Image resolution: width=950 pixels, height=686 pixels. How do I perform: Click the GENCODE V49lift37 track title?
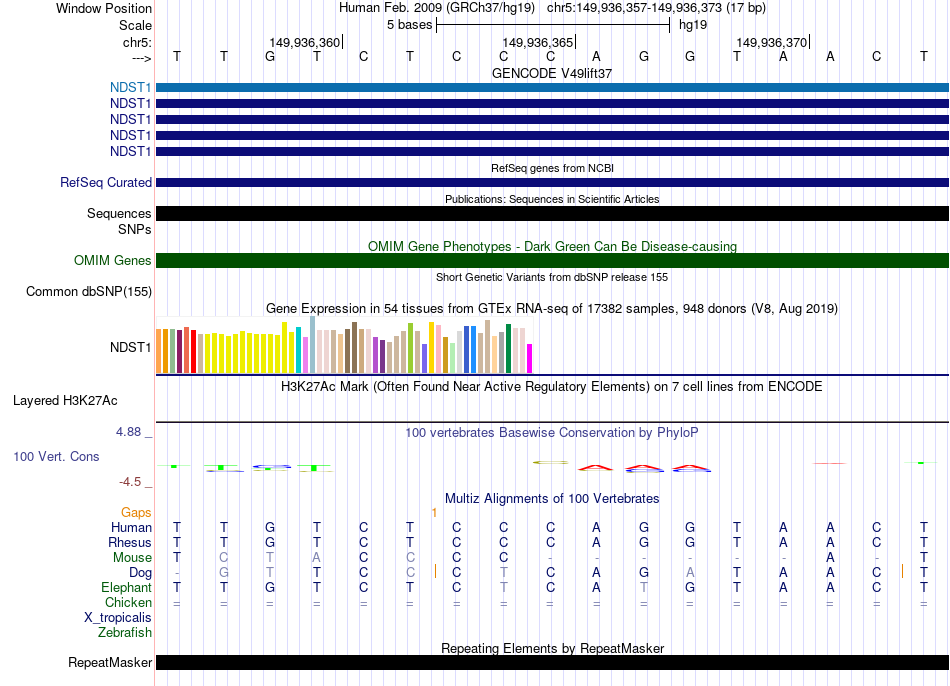552,73
